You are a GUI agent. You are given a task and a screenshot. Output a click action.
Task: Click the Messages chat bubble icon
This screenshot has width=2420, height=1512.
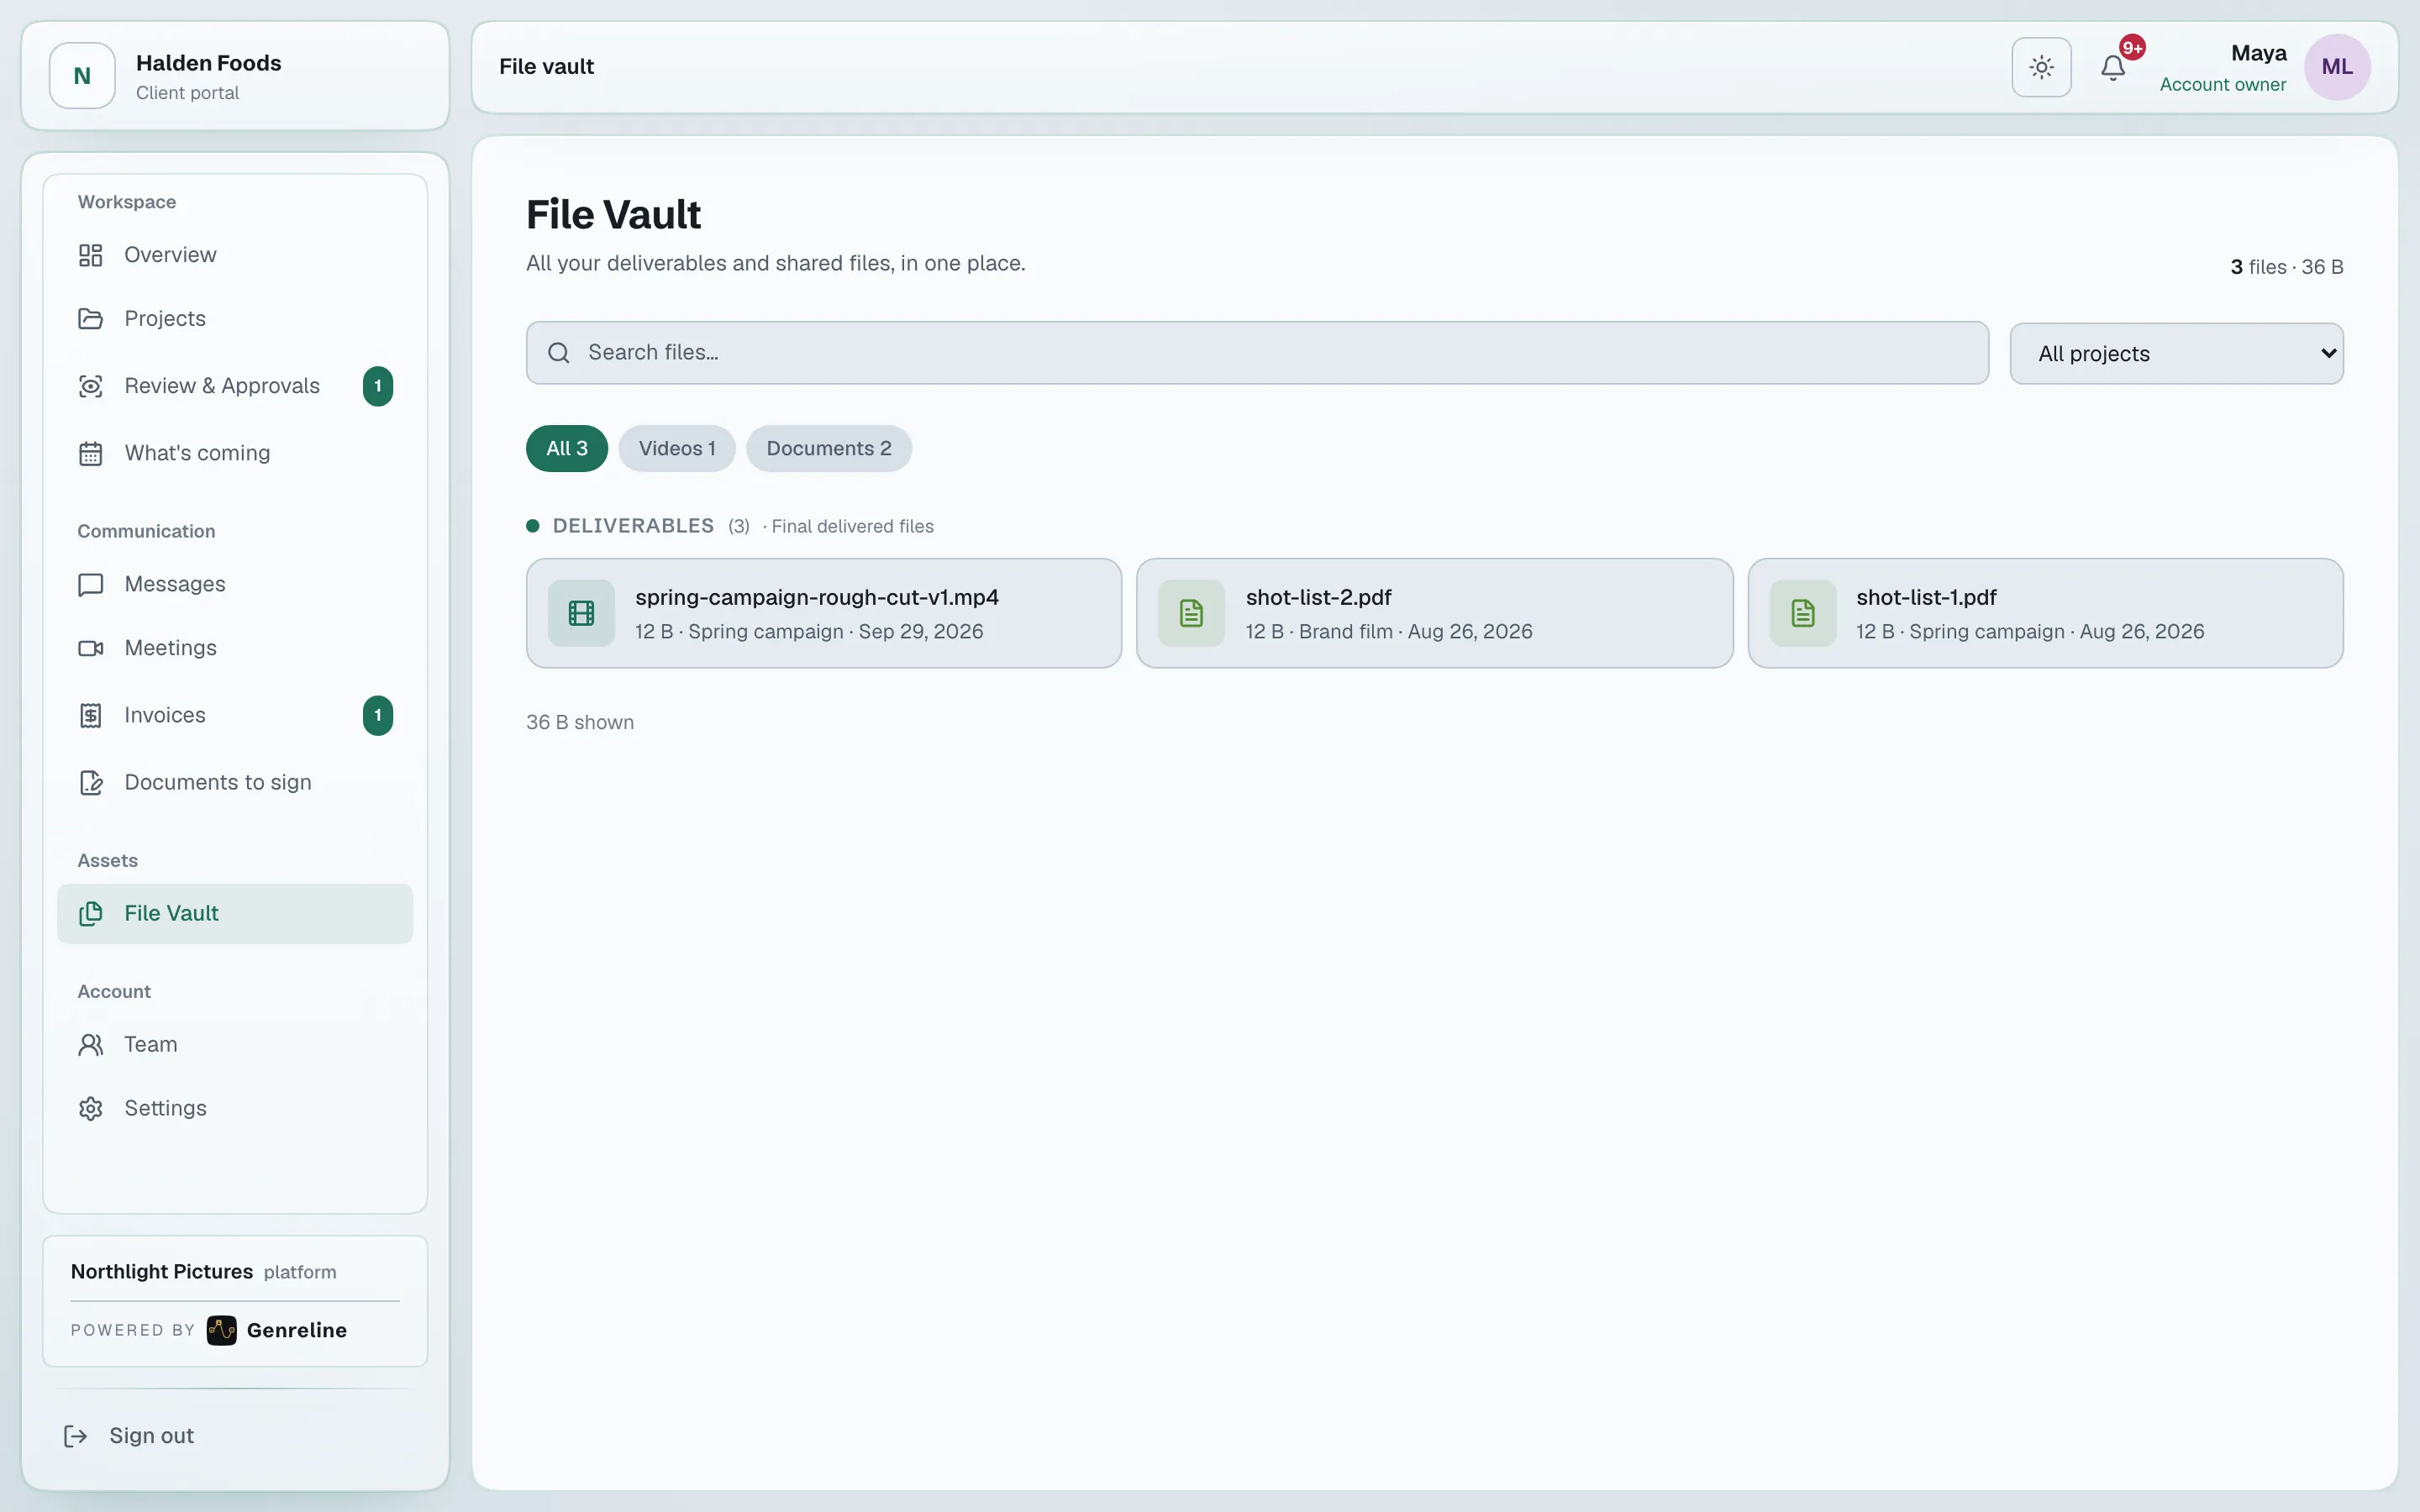tap(91, 584)
